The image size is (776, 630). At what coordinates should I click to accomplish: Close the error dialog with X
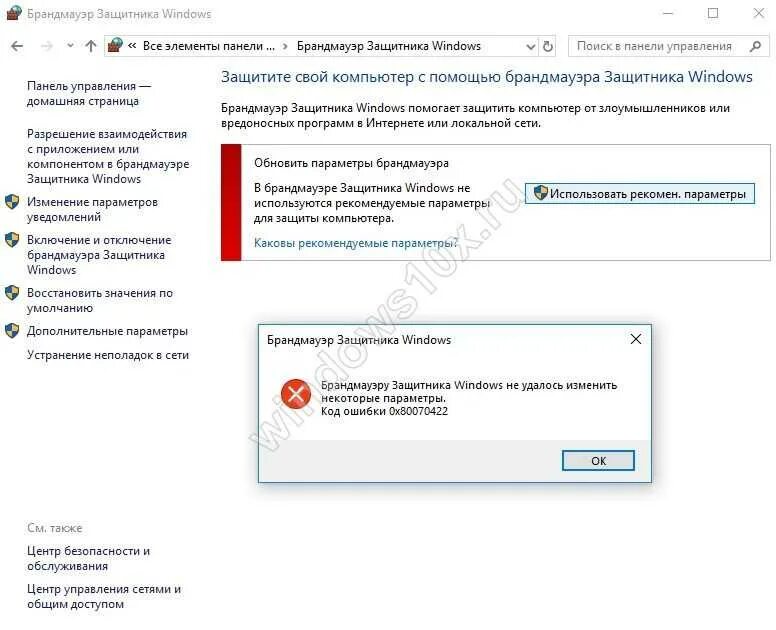tap(636, 339)
